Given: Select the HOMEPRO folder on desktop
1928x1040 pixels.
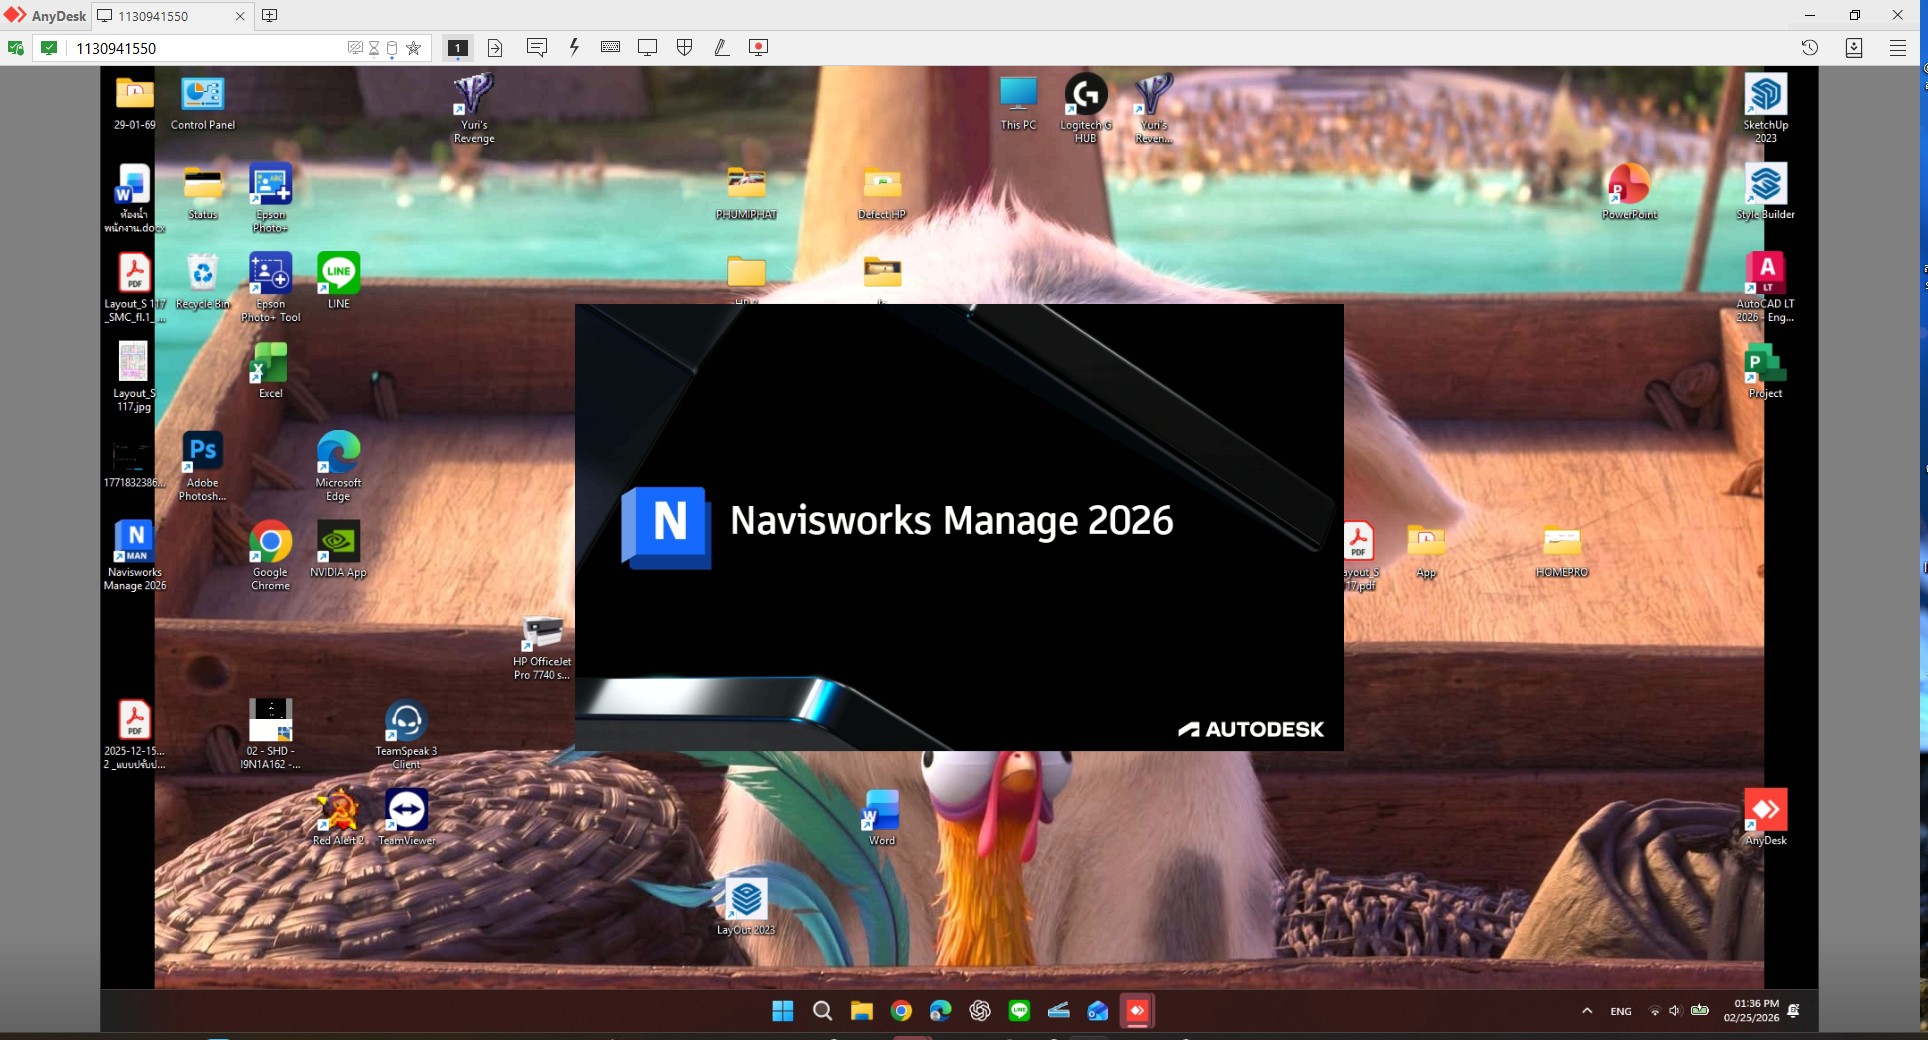Looking at the screenshot, I should coord(1562,549).
